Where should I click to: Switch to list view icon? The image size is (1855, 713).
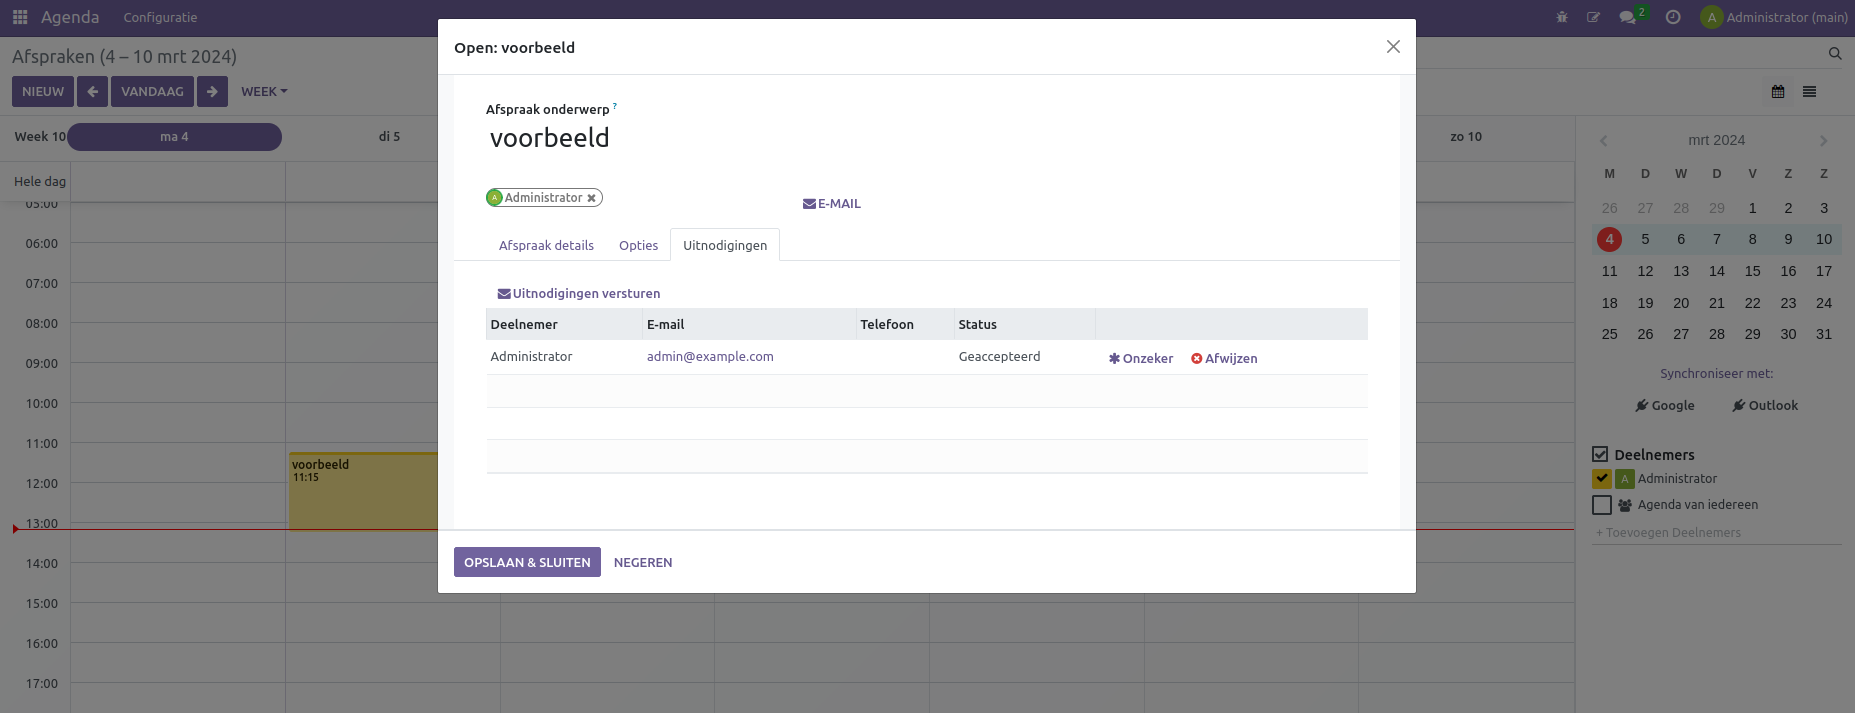(1809, 92)
